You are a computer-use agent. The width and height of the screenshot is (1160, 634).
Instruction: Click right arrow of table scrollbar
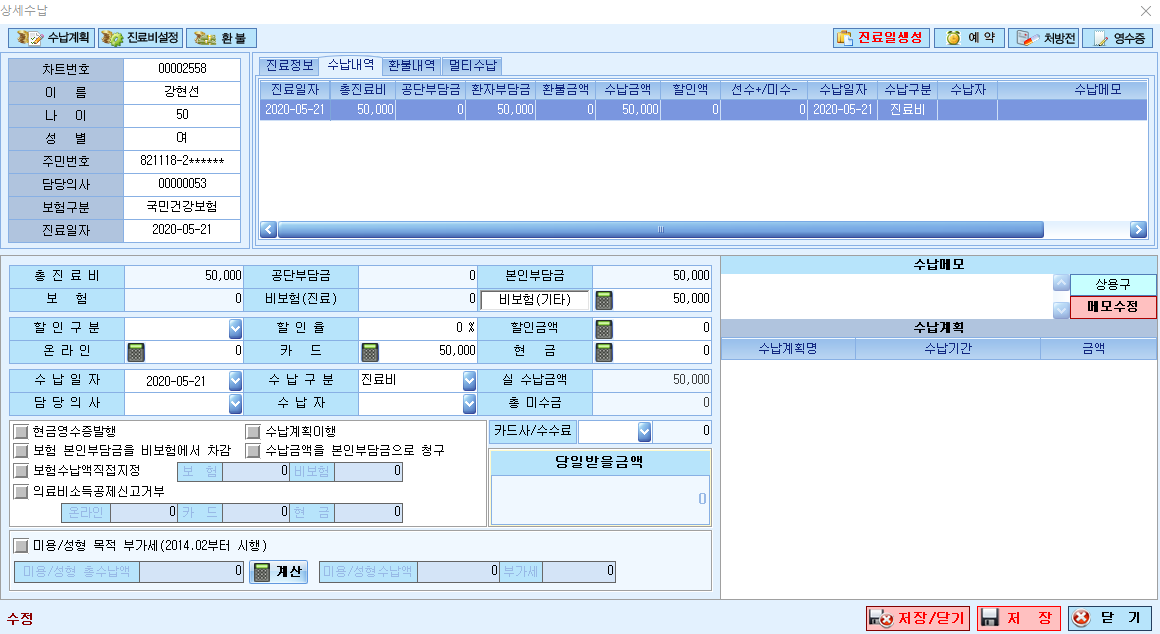(x=1139, y=229)
